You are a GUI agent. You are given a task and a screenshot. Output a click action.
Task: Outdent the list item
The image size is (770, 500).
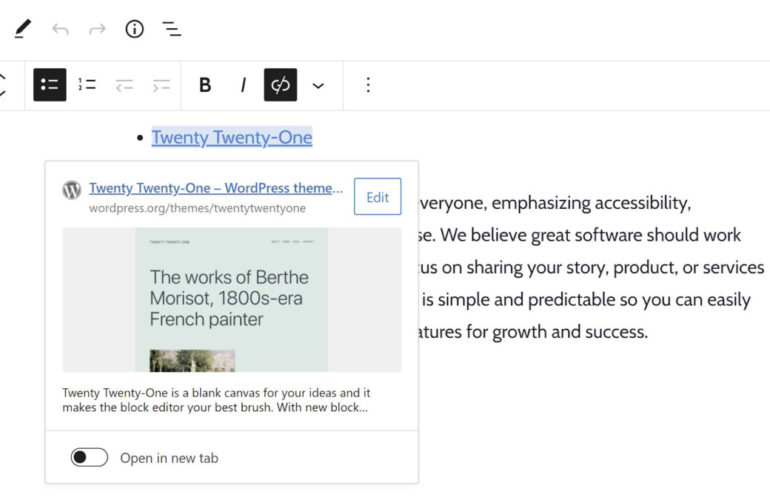(124, 85)
